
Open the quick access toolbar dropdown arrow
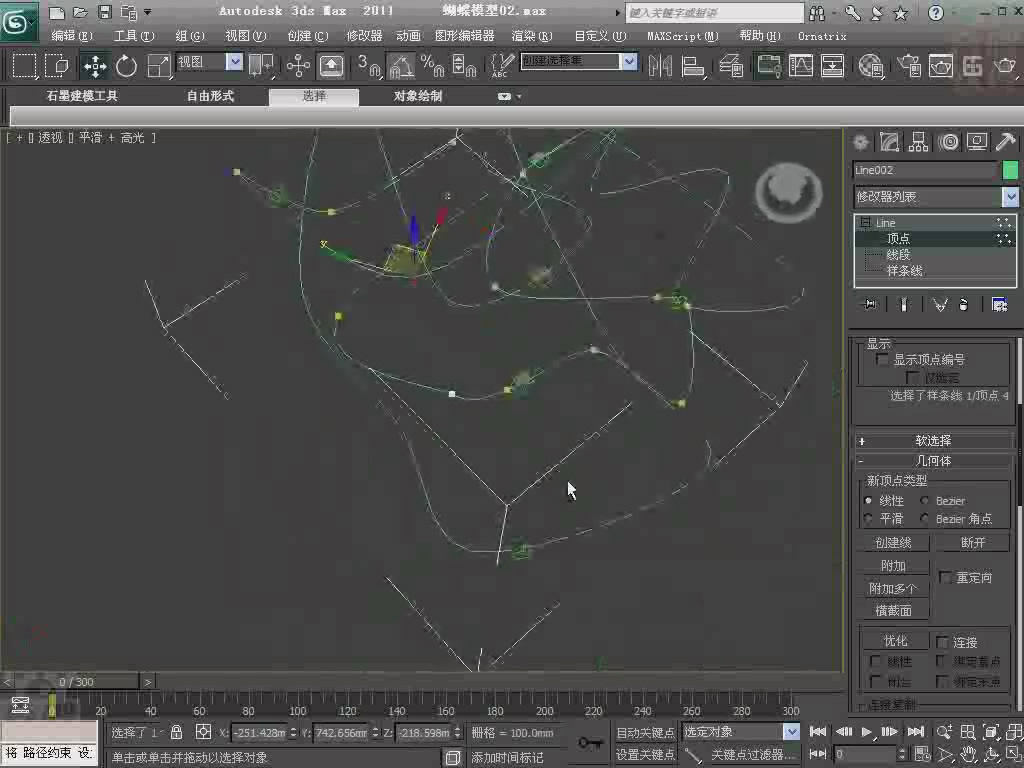(148, 12)
